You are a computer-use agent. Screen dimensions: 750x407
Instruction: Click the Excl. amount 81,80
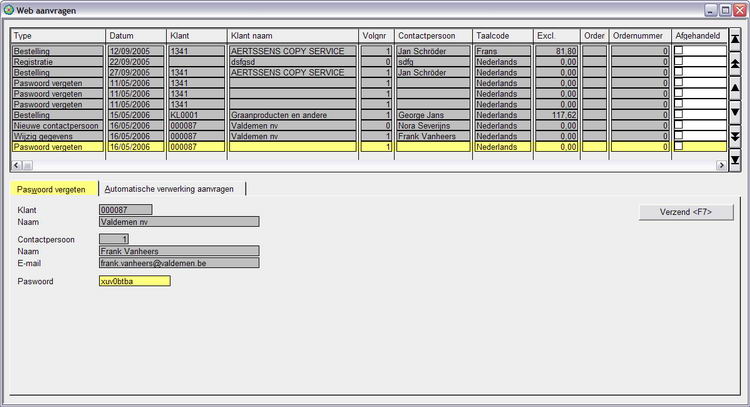coord(557,51)
